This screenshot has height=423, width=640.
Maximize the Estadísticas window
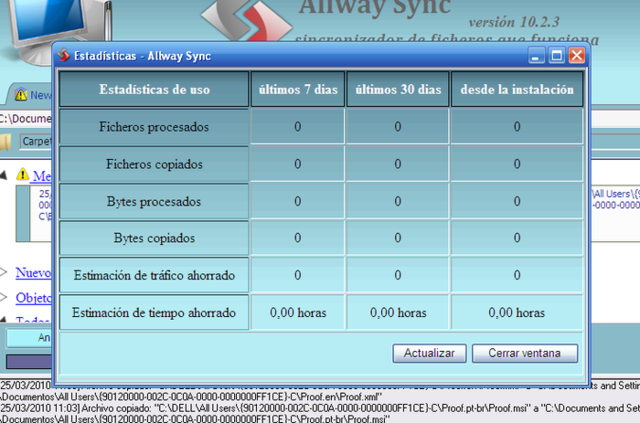(556, 56)
